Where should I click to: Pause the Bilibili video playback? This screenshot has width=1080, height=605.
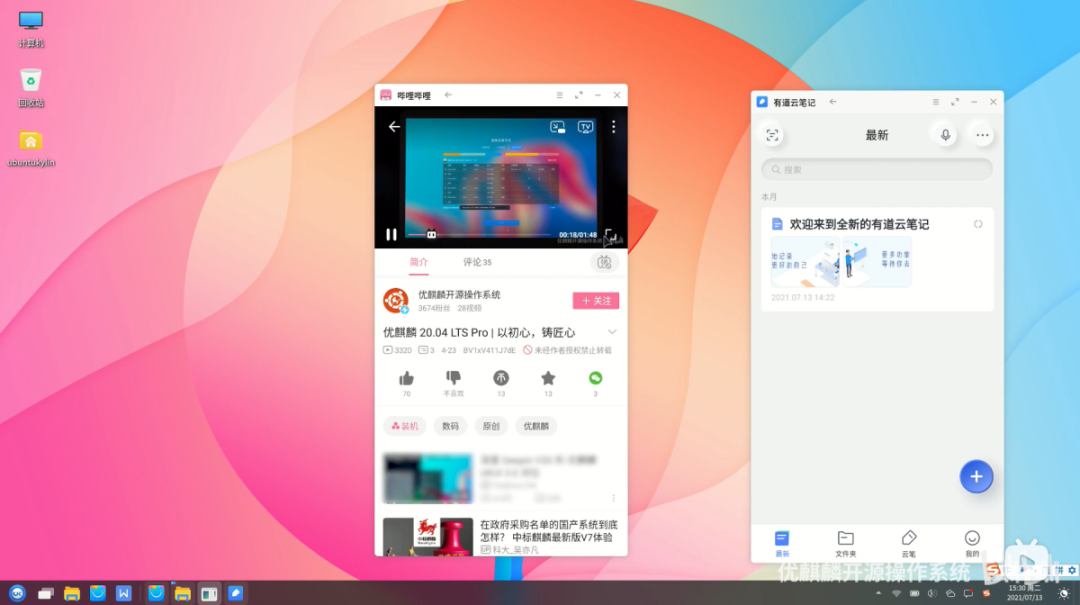coord(391,234)
